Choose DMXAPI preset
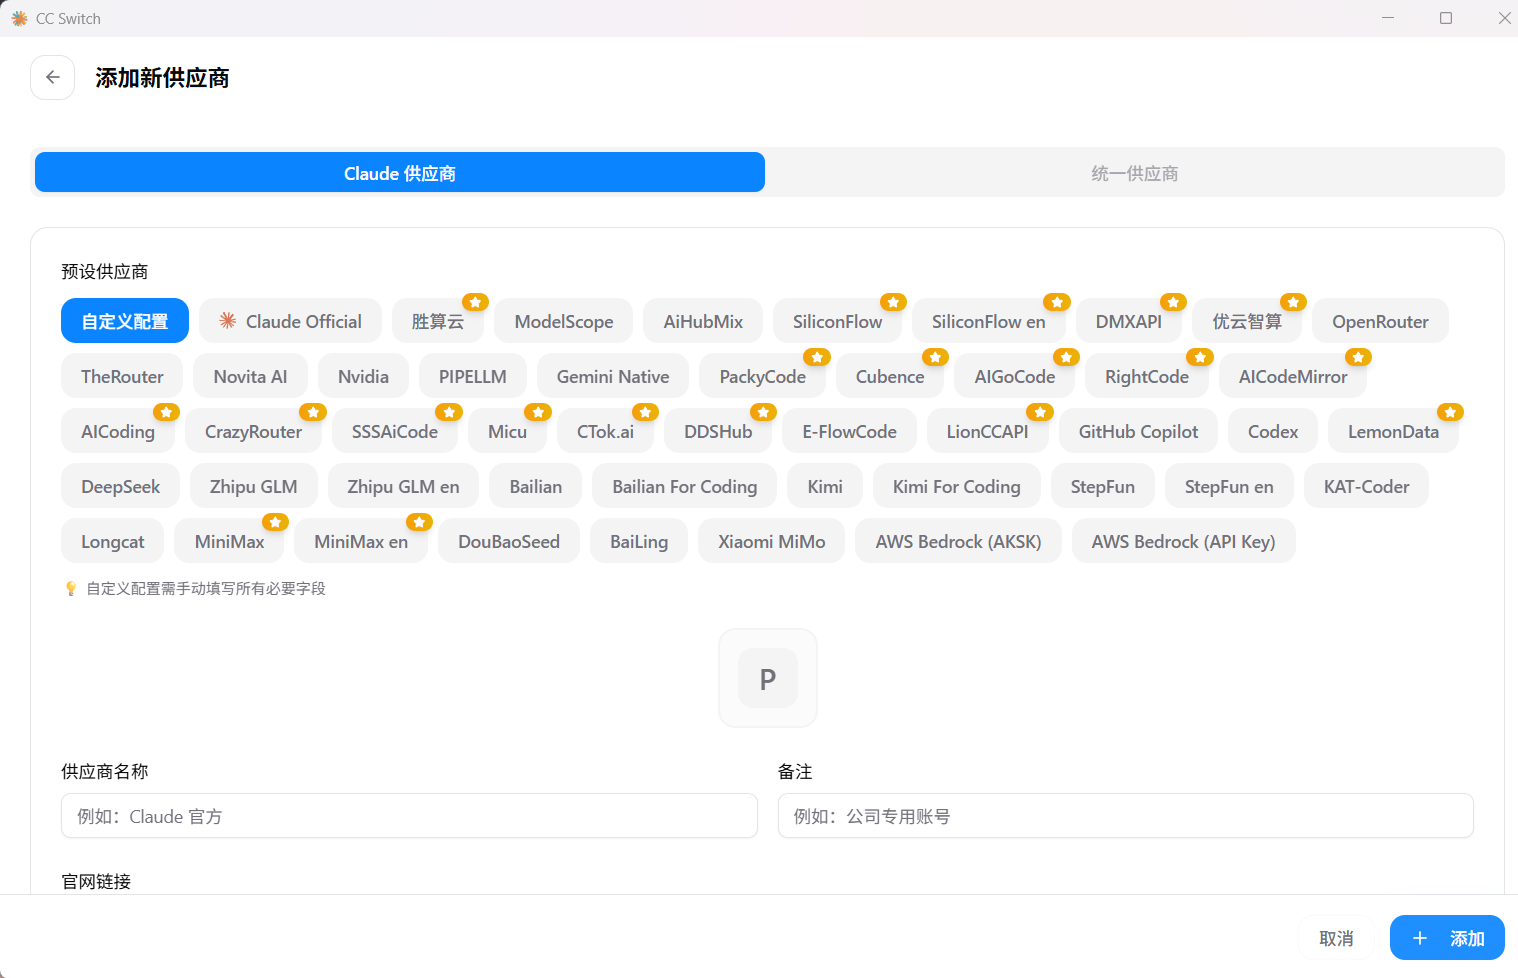 [1129, 321]
